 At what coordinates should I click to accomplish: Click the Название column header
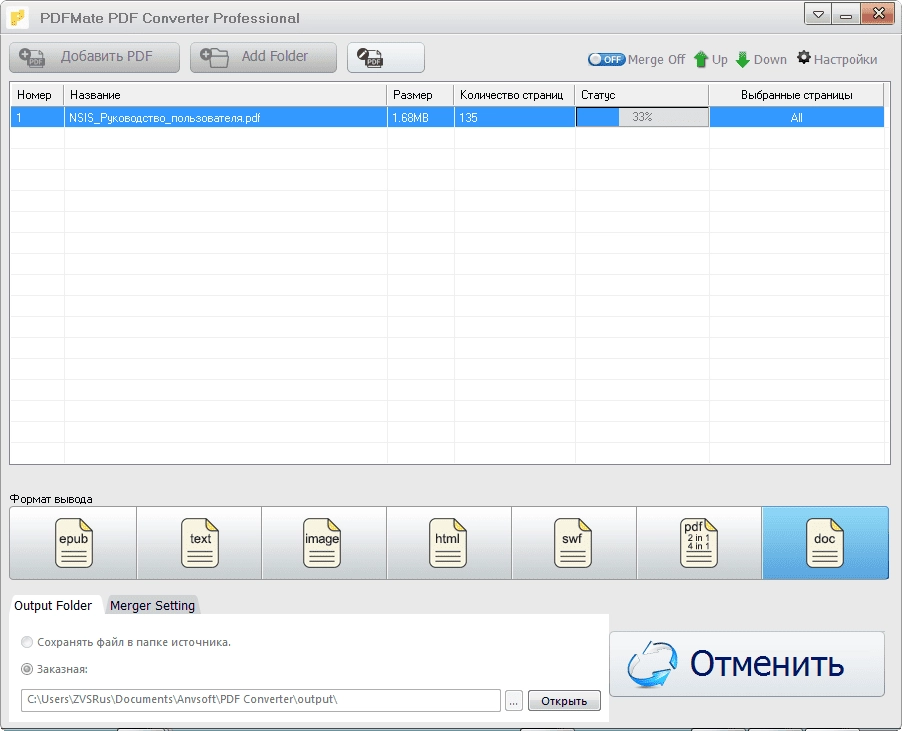tap(225, 95)
